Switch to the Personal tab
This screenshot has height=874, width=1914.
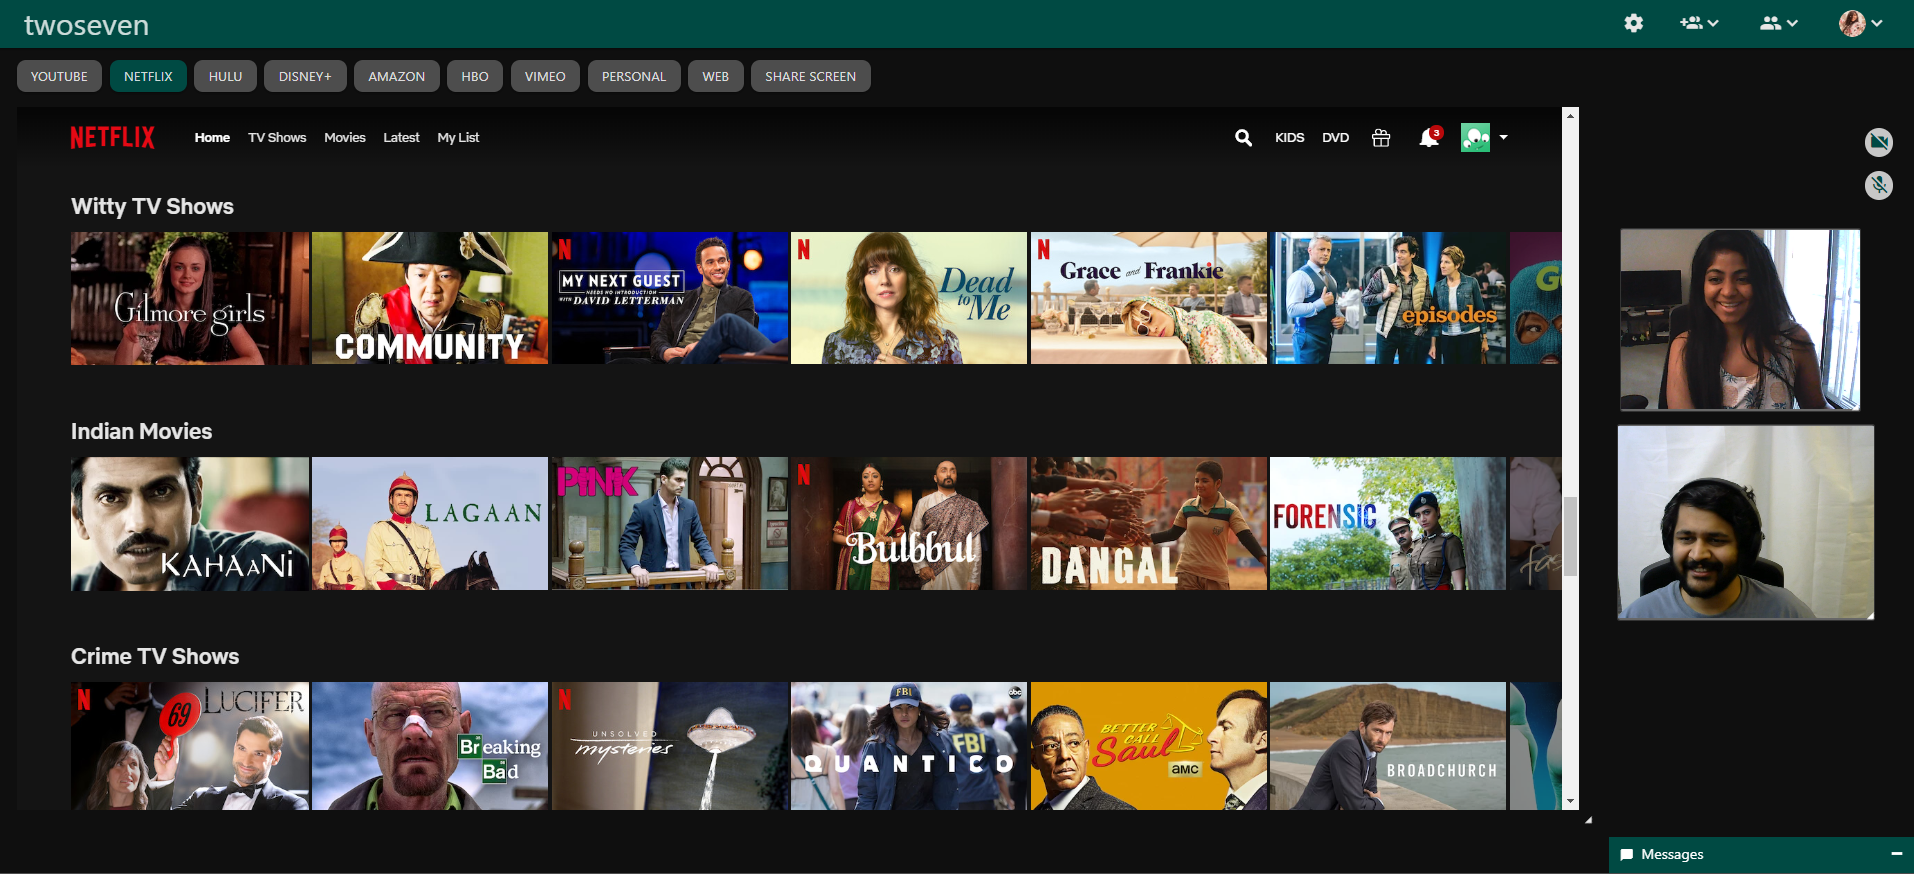634,76
